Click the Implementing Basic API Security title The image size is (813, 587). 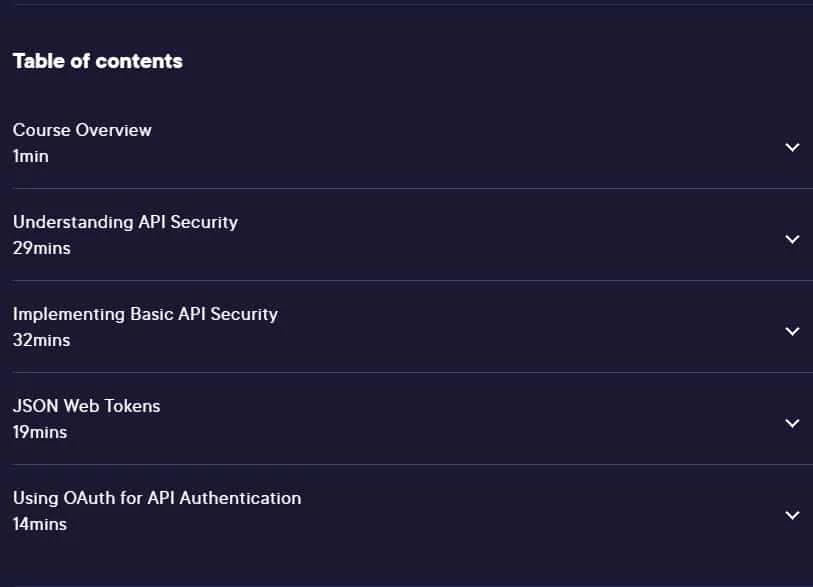(x=145, y=314)
